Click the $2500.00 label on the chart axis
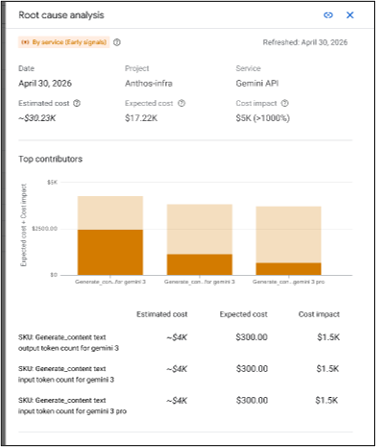Image resolution: width=376 pixels, height=447 pixels. point(45,229)
